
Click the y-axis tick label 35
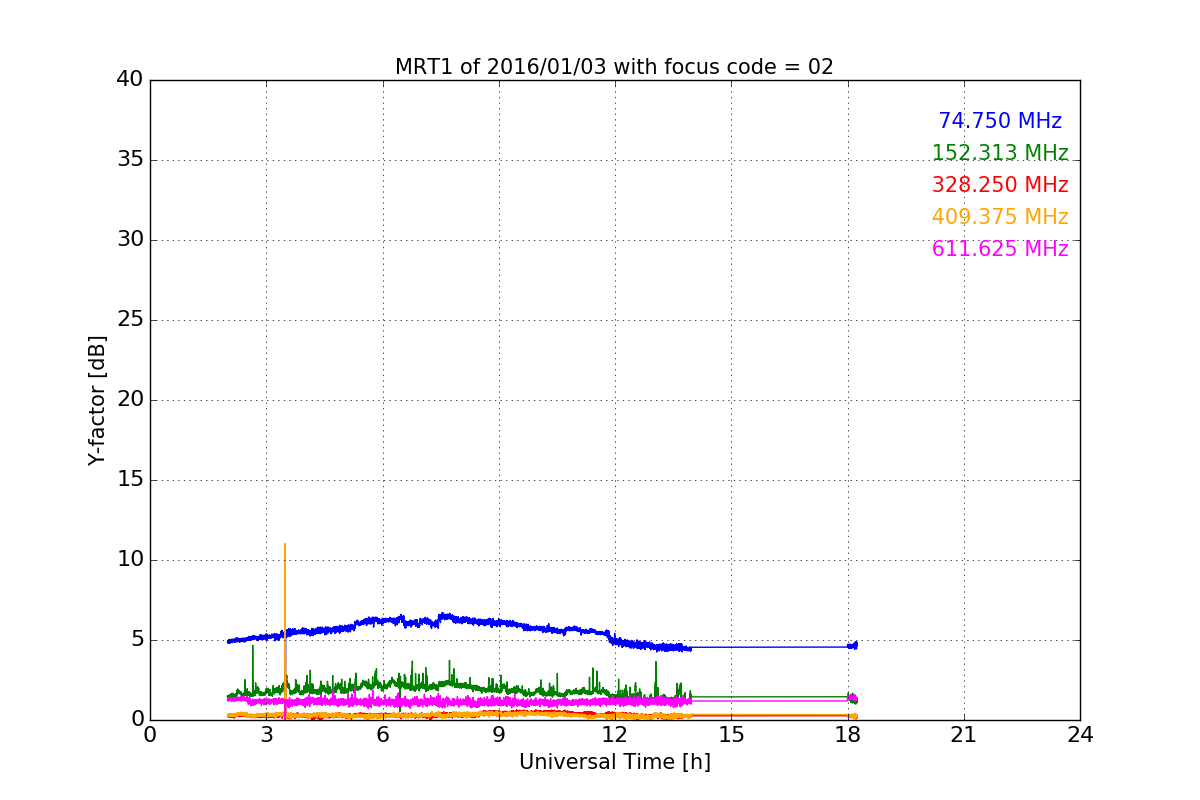point(130,160)
